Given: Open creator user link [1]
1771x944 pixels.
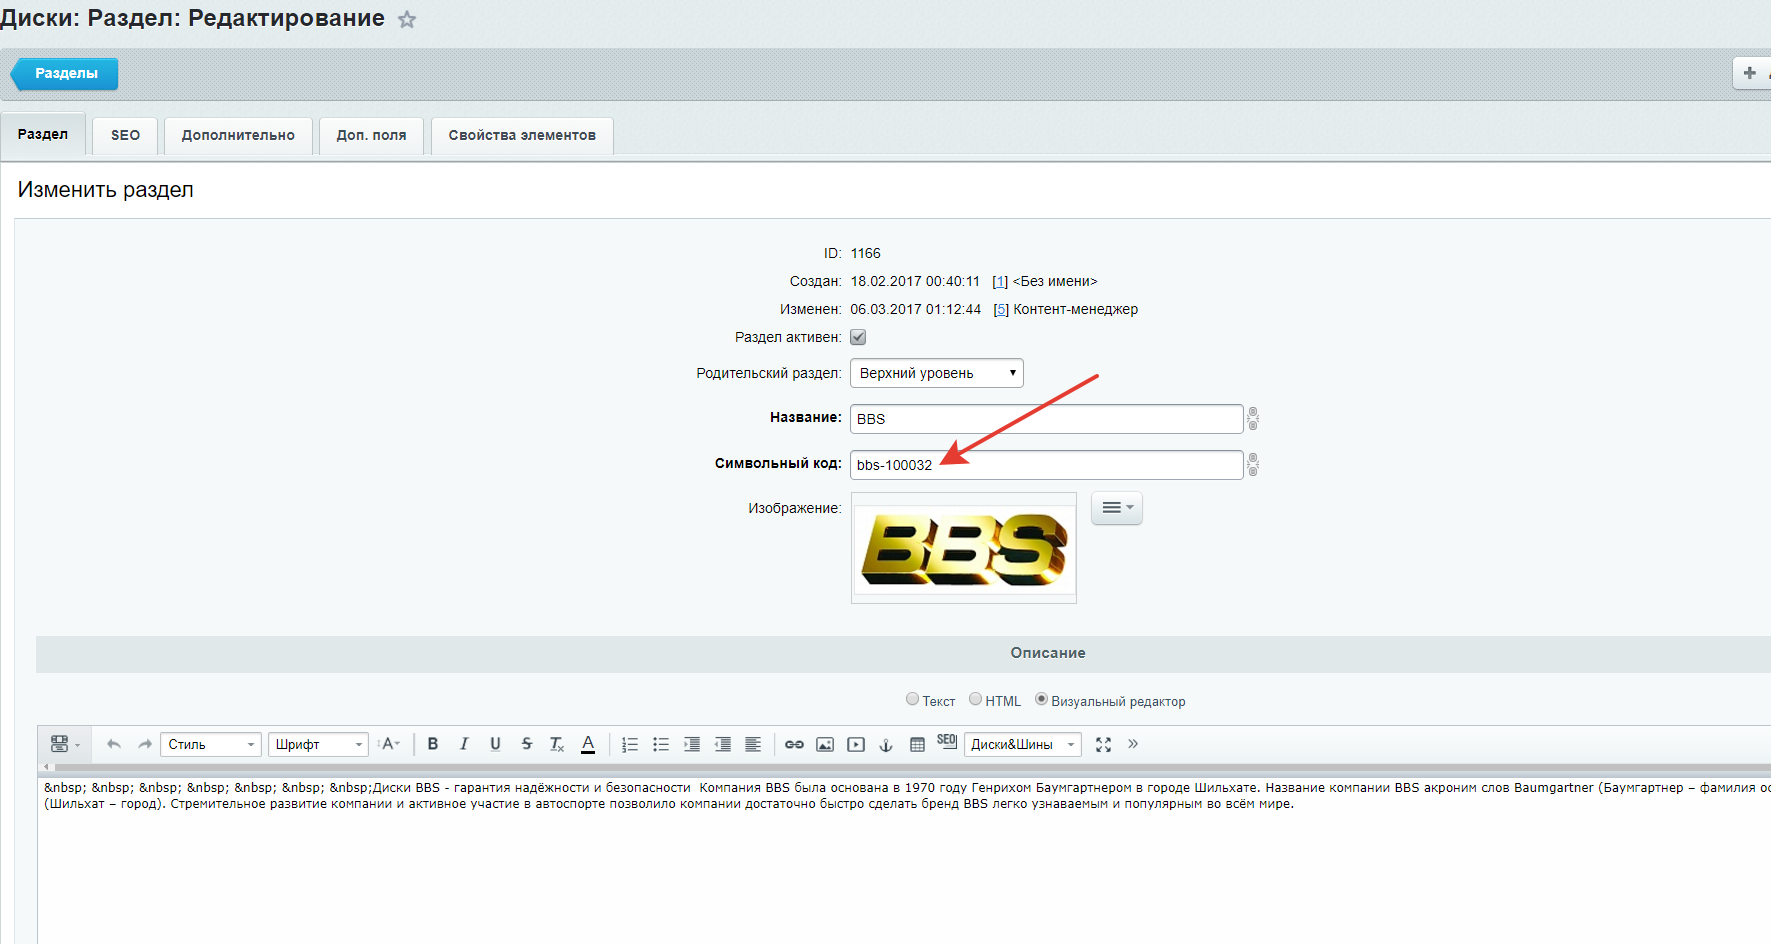Looking at the screenshot, I should [x=1000, y=282].
